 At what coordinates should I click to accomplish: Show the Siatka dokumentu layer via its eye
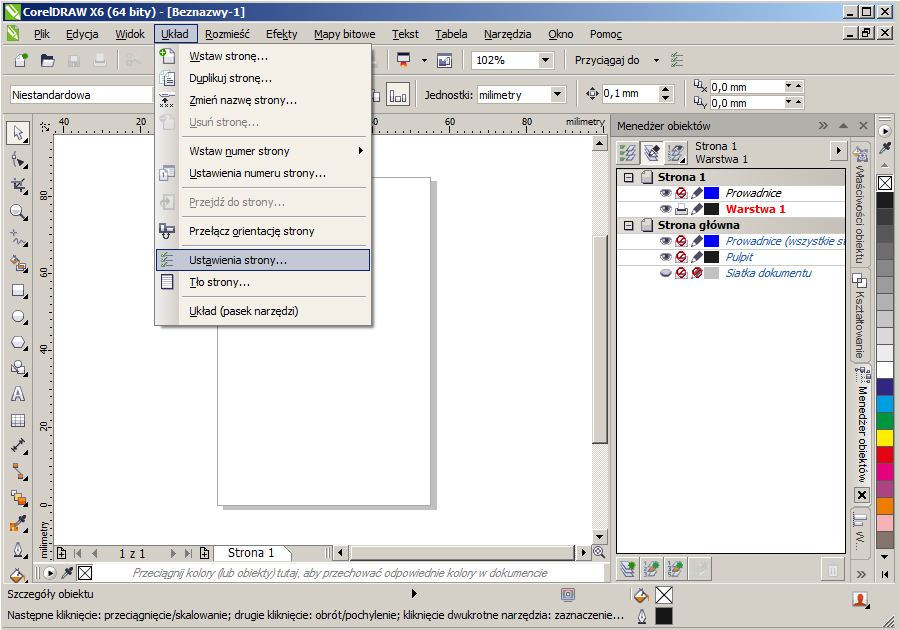[666, 273]
